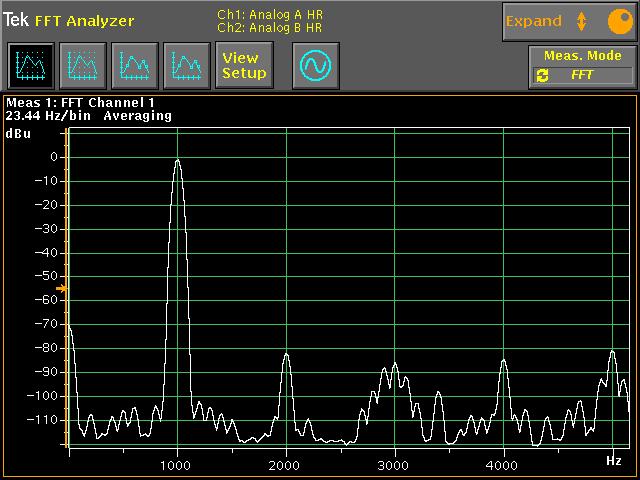Click the harmonic peak at 4000 Hz
The height and width of the screenshot is (480, 640).
tap(503, 361)
